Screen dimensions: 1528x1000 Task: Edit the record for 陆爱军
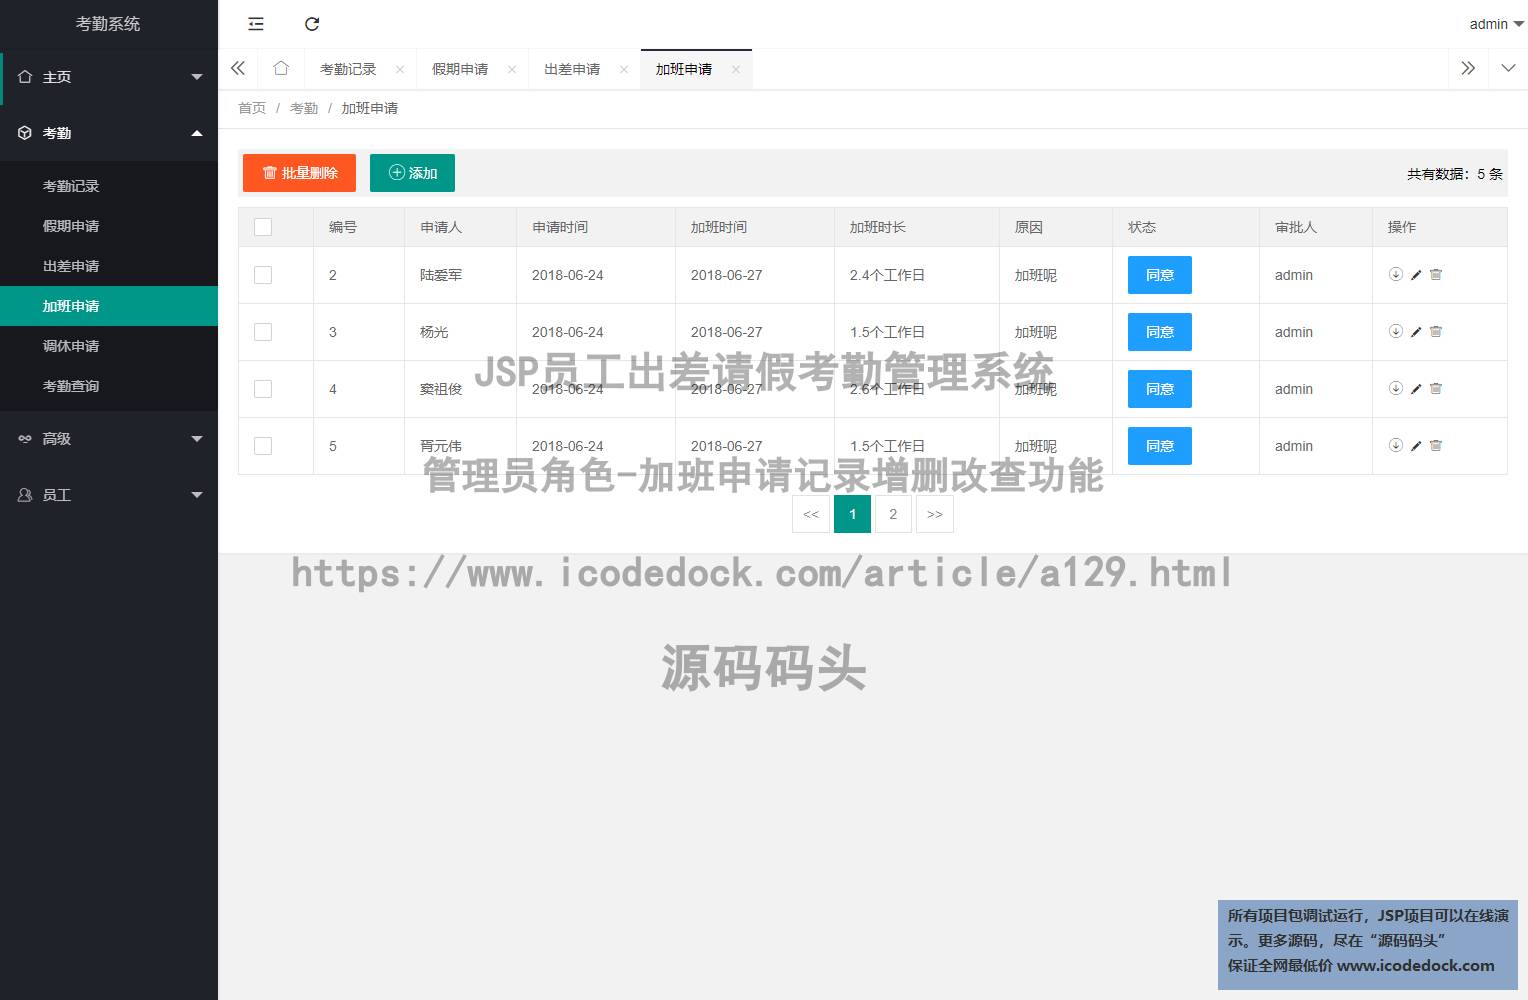tap(1416, 275)
